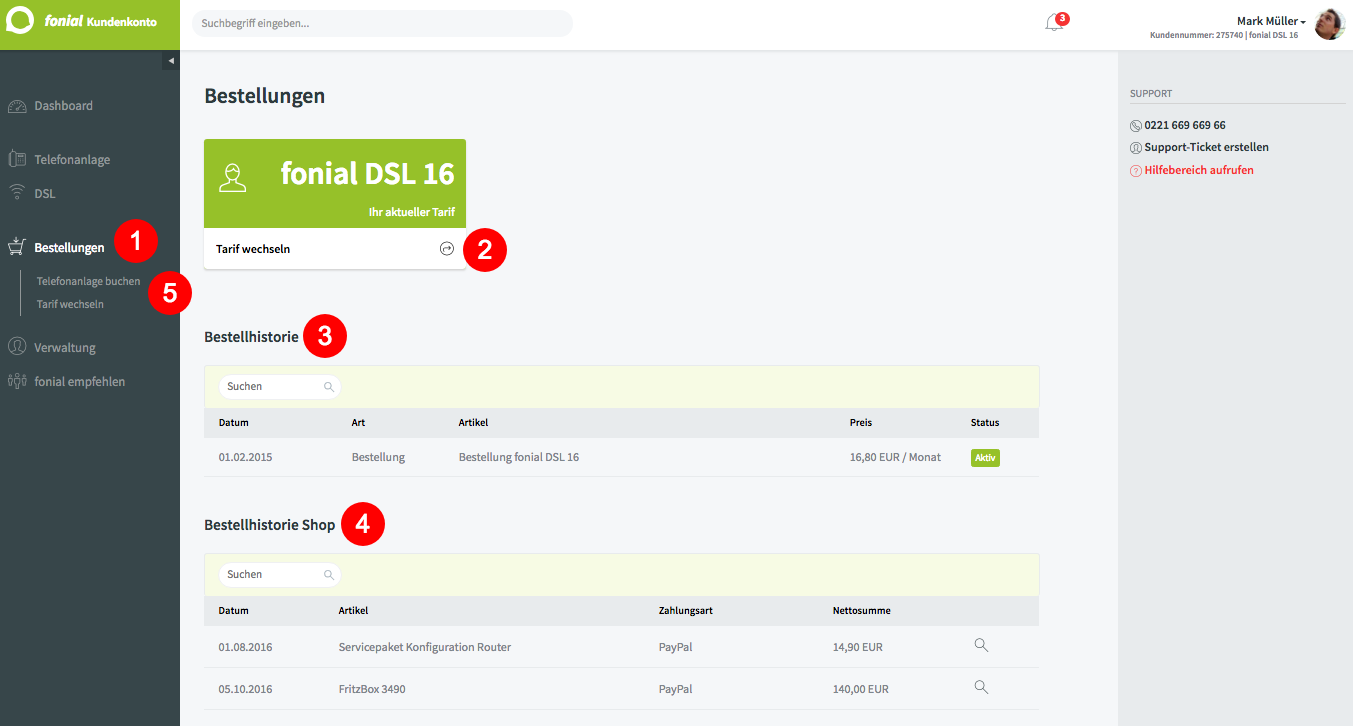Click the date 05.10.2016
This screenshot has height=726, width=1353.
tap(245, 689)
